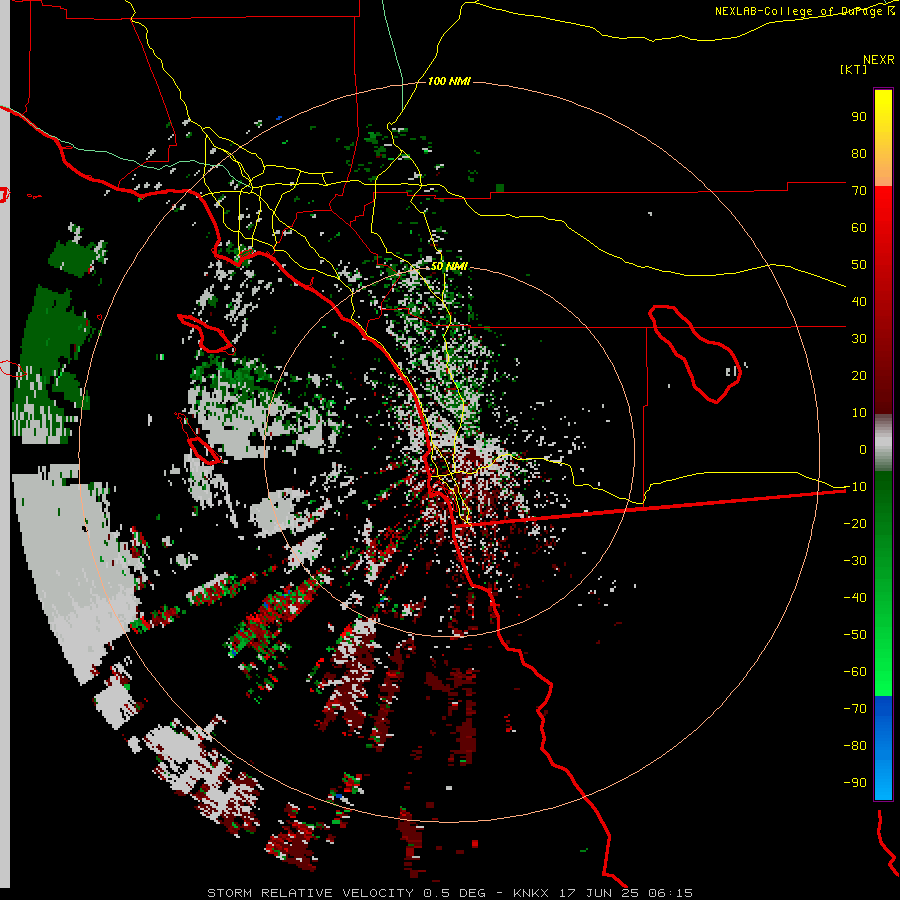Click the -60 scale value
The width and height of the screenshot is (900, 900).
pyautogui.click(x=855, y=672)
